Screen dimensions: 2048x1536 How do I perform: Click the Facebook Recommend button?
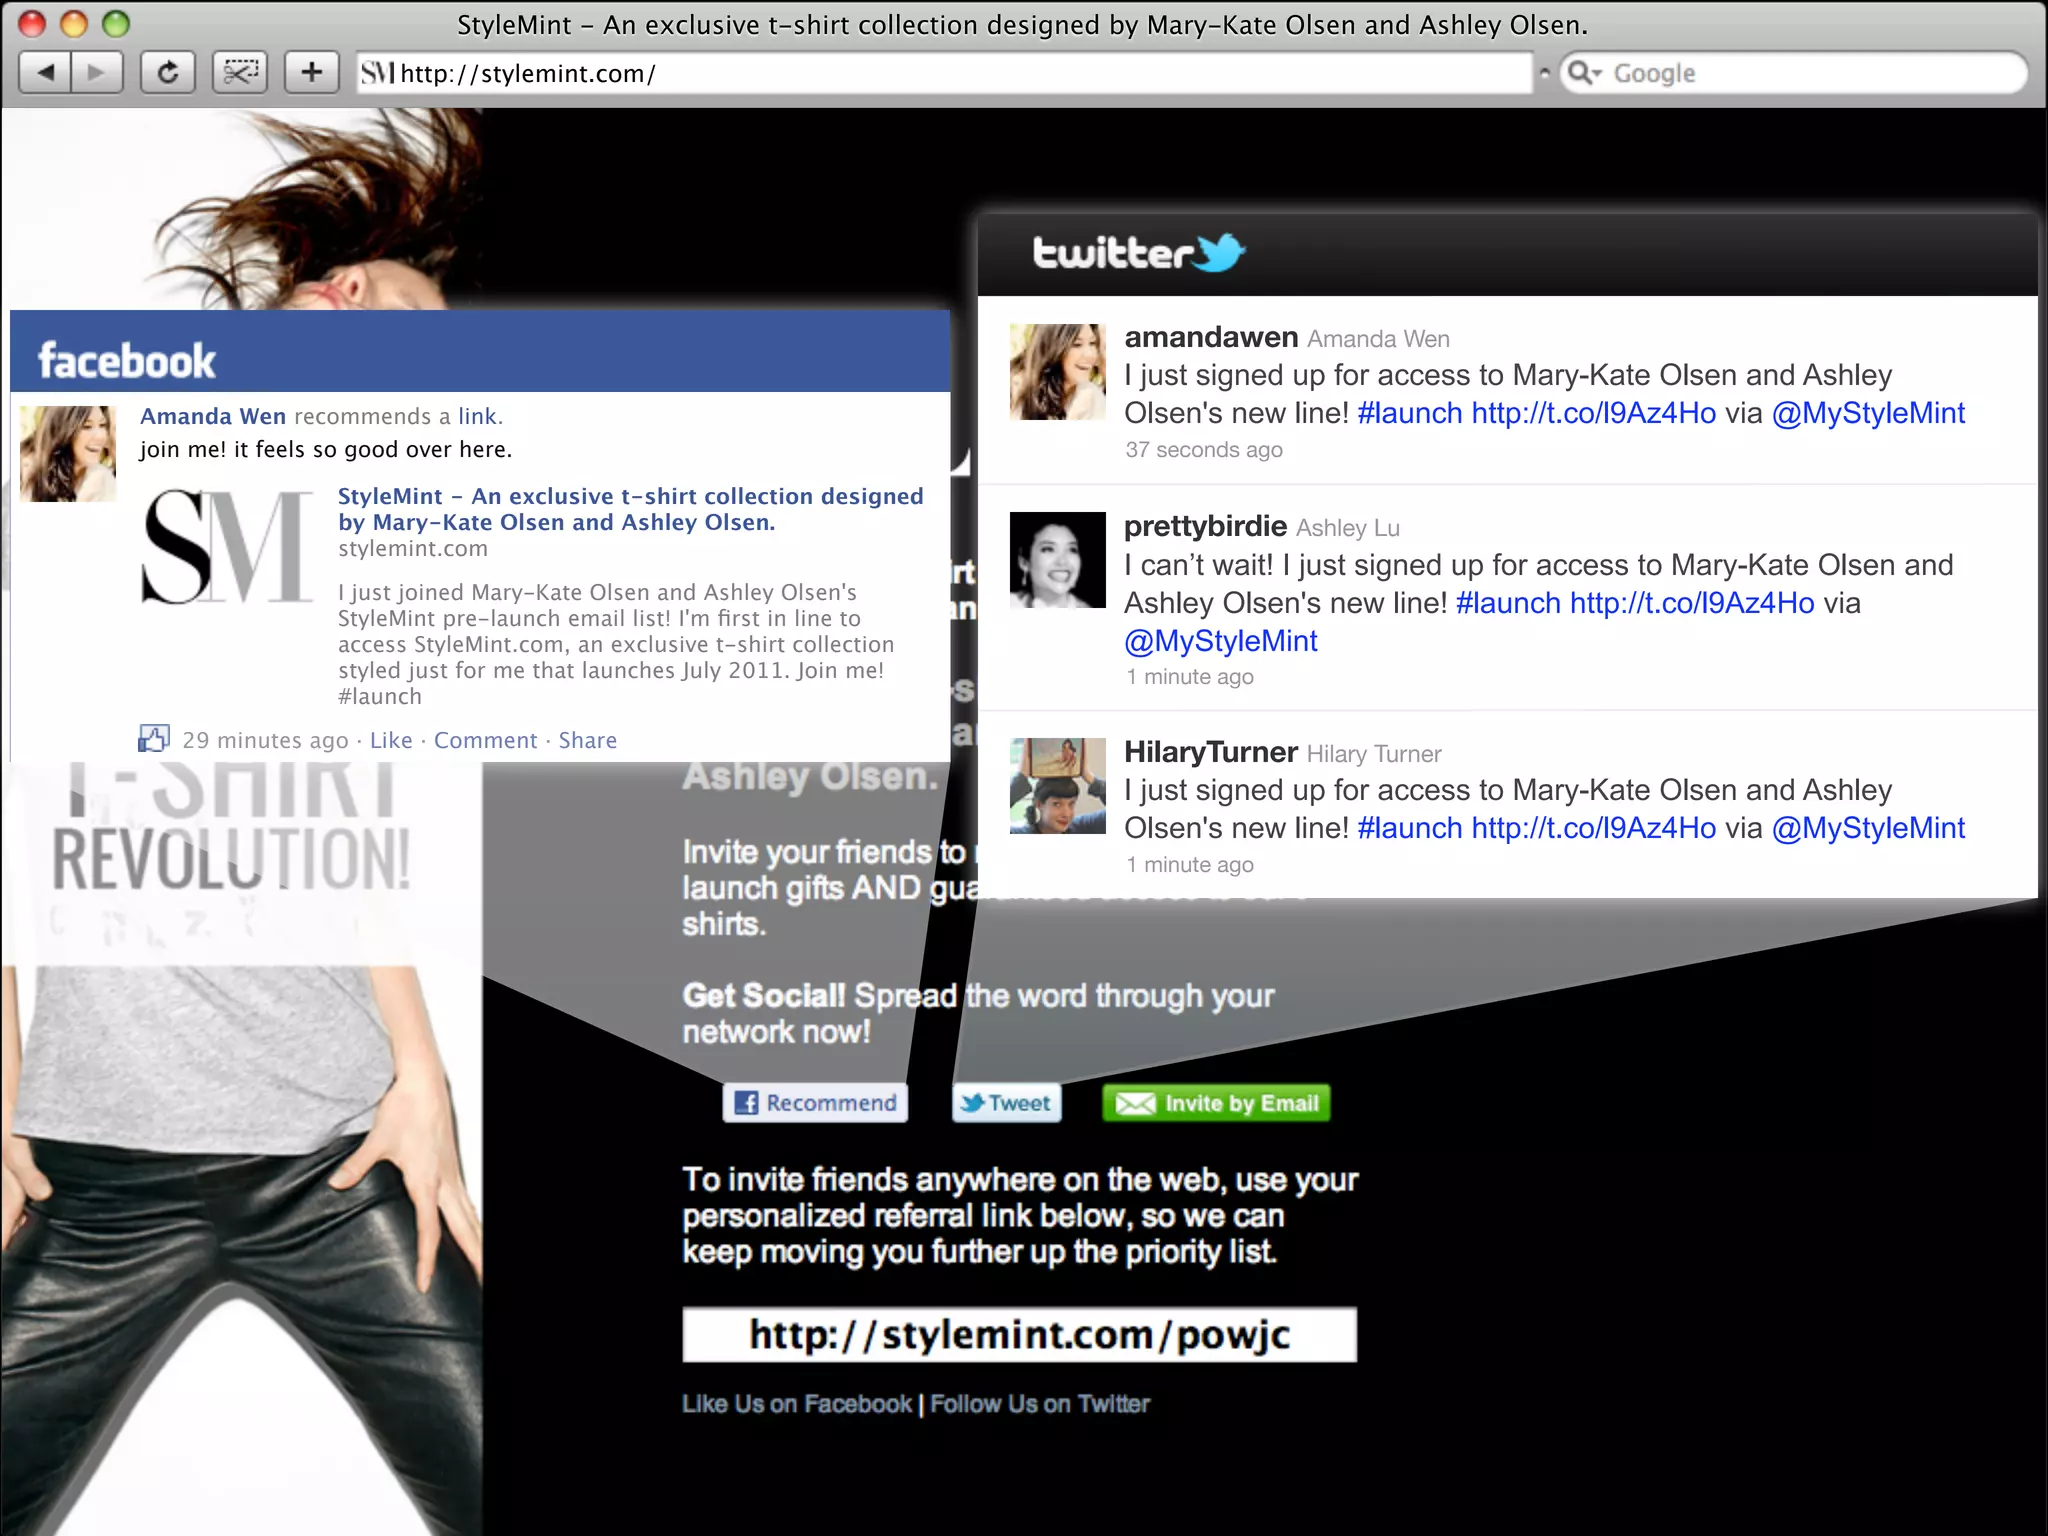click(815, 1103)
